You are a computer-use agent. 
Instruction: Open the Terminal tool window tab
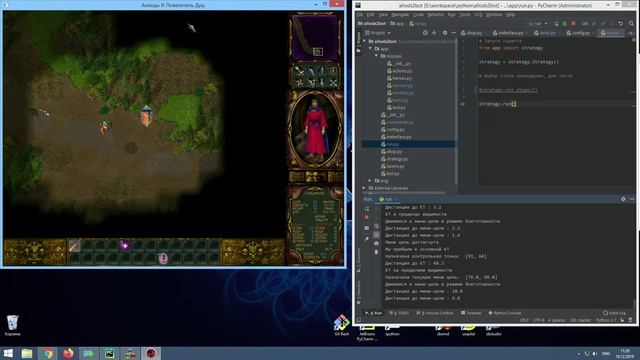click(x=471, y=313)
